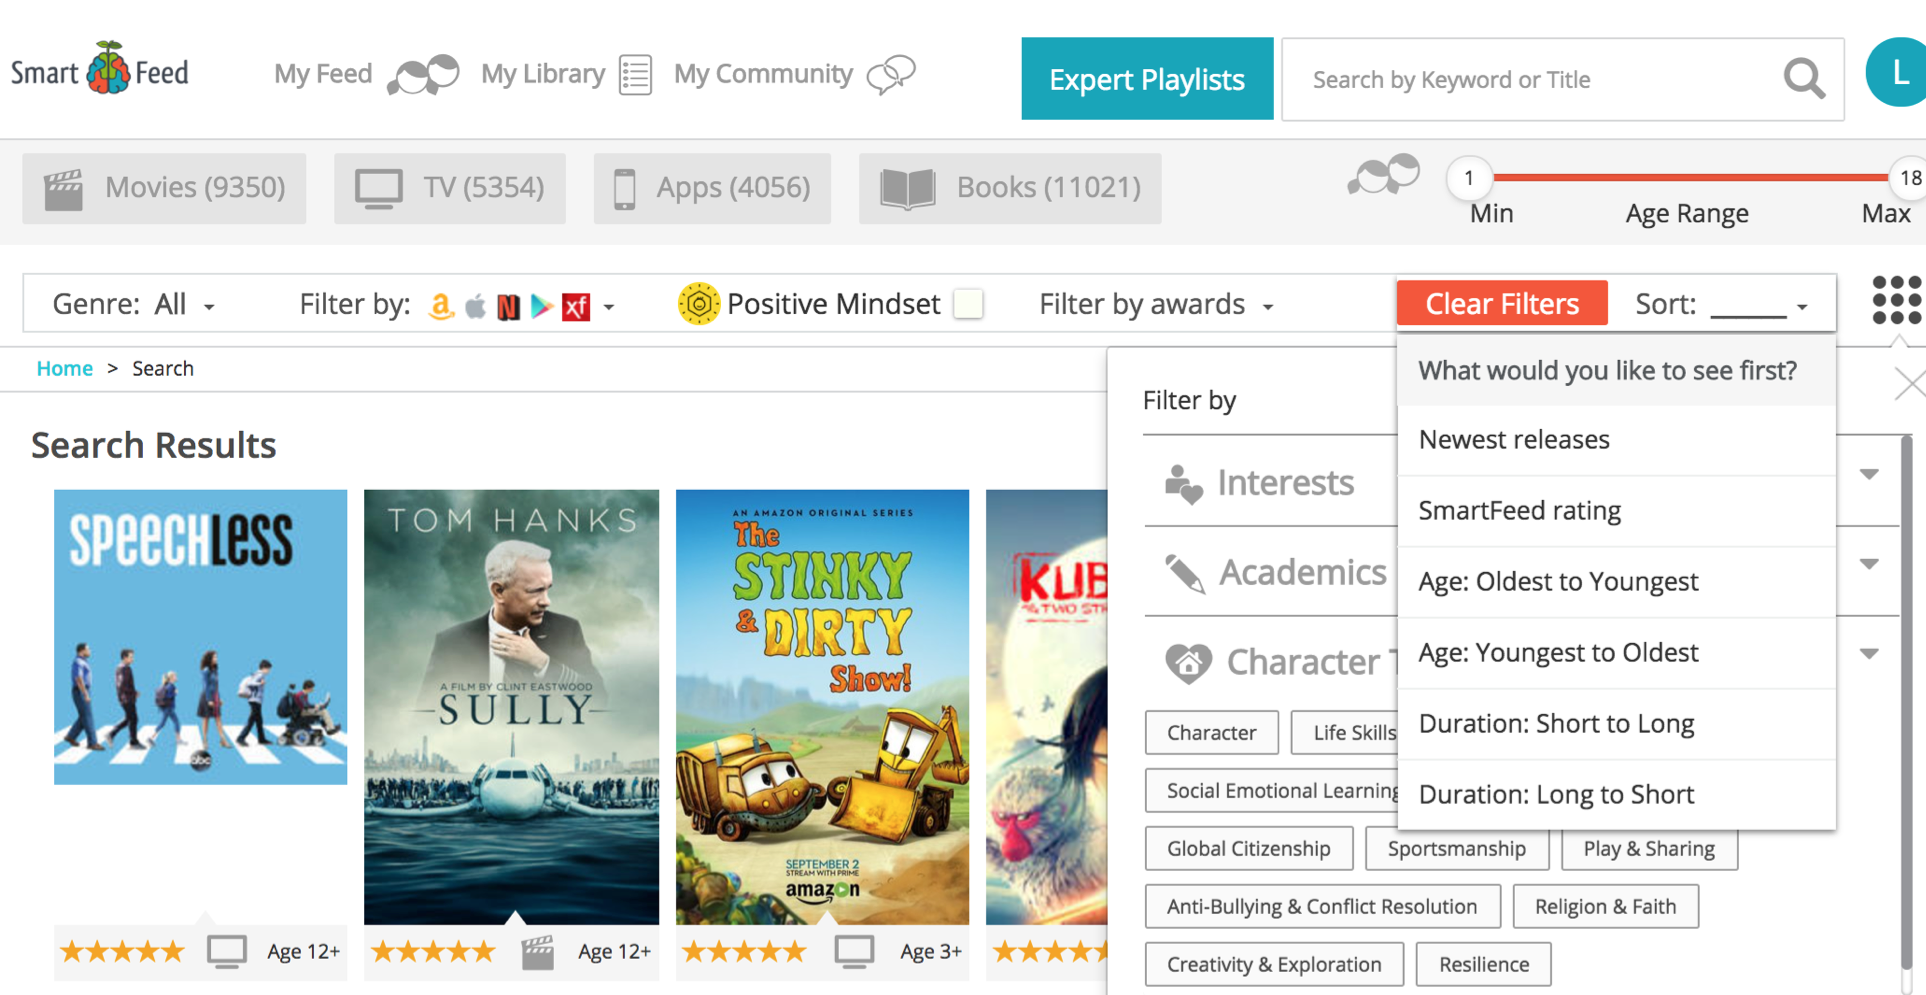Toggle TV (5354) filter

450,188
